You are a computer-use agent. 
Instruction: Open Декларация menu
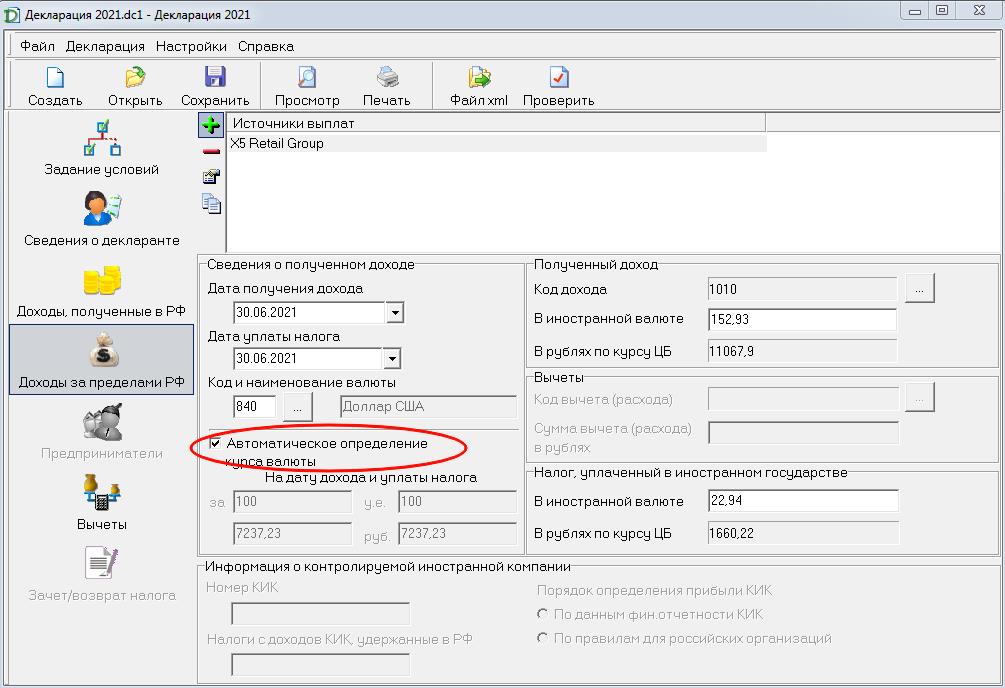(x=105, y=46)
